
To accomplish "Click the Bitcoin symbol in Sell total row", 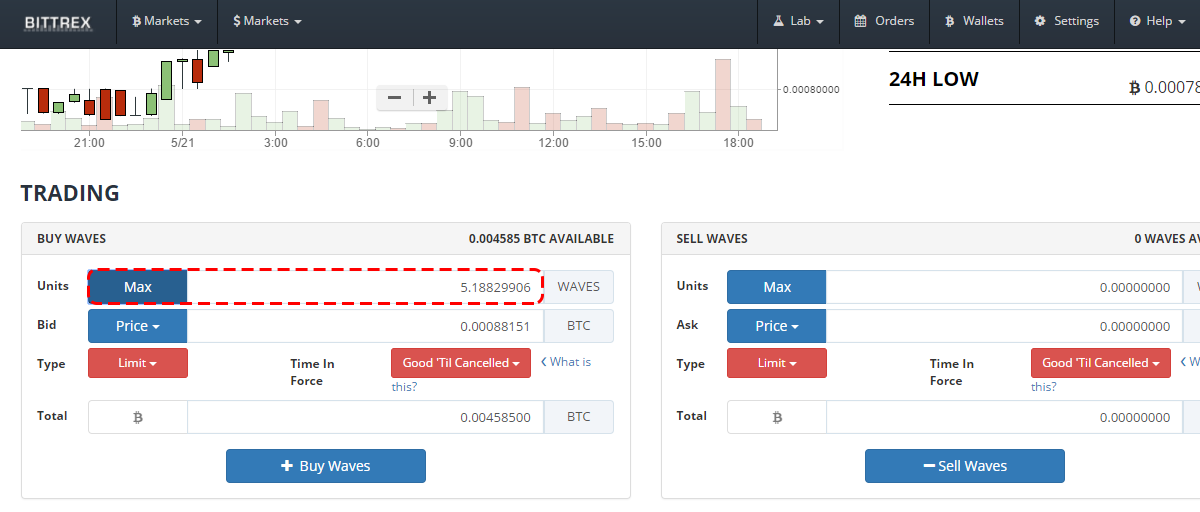I will tap(777, 417).
